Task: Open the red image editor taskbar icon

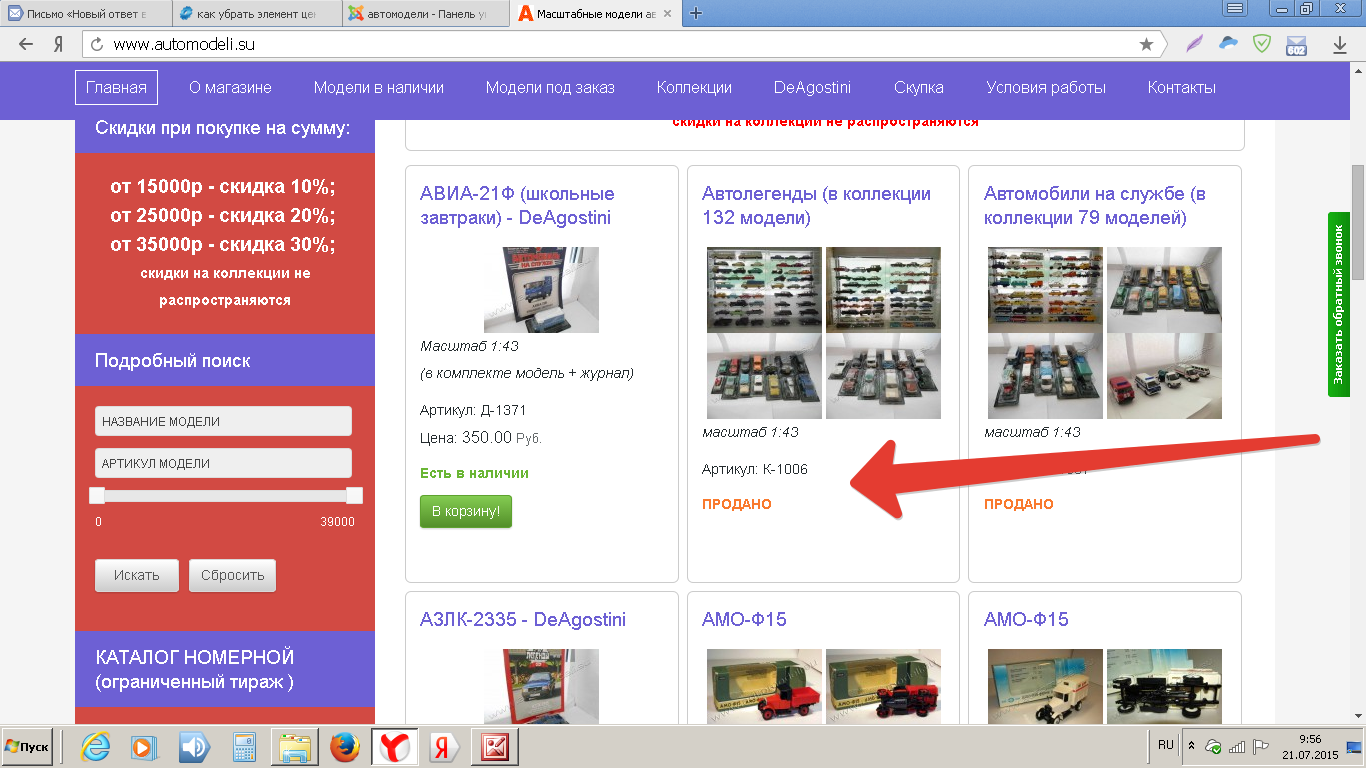Action: pyautogui.click(x=493, y=747)
